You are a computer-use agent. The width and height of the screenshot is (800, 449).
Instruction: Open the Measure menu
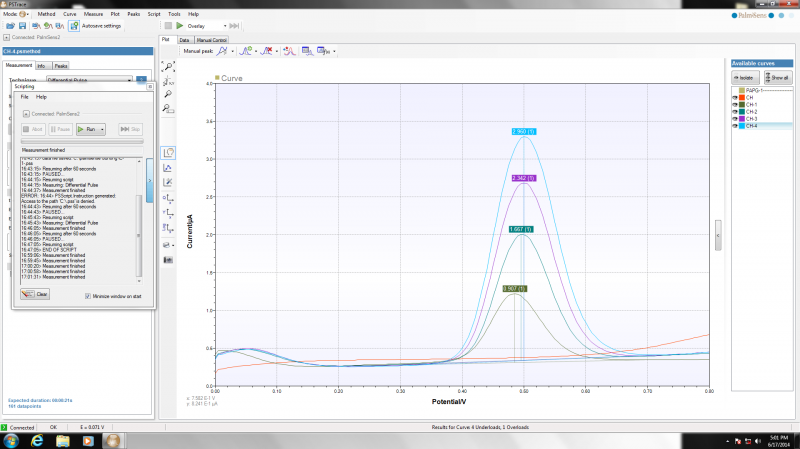94,14
